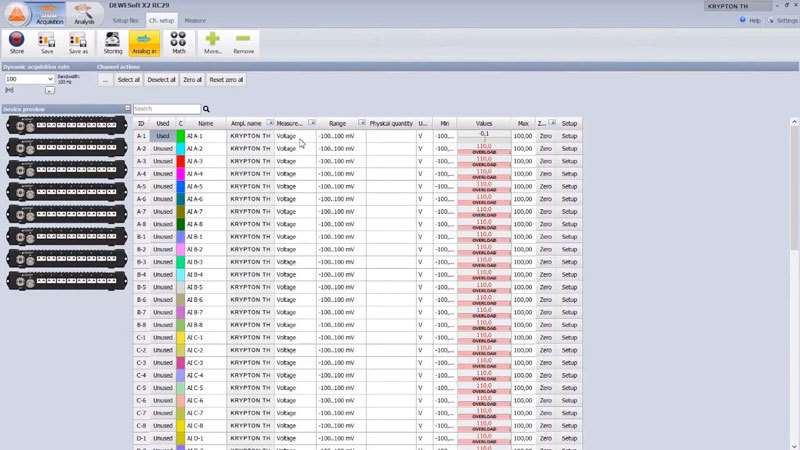The height and width of the screenshot is (450, 800).
Task: Toggle channel C-5 Unused button
Action: coord(162,388)
